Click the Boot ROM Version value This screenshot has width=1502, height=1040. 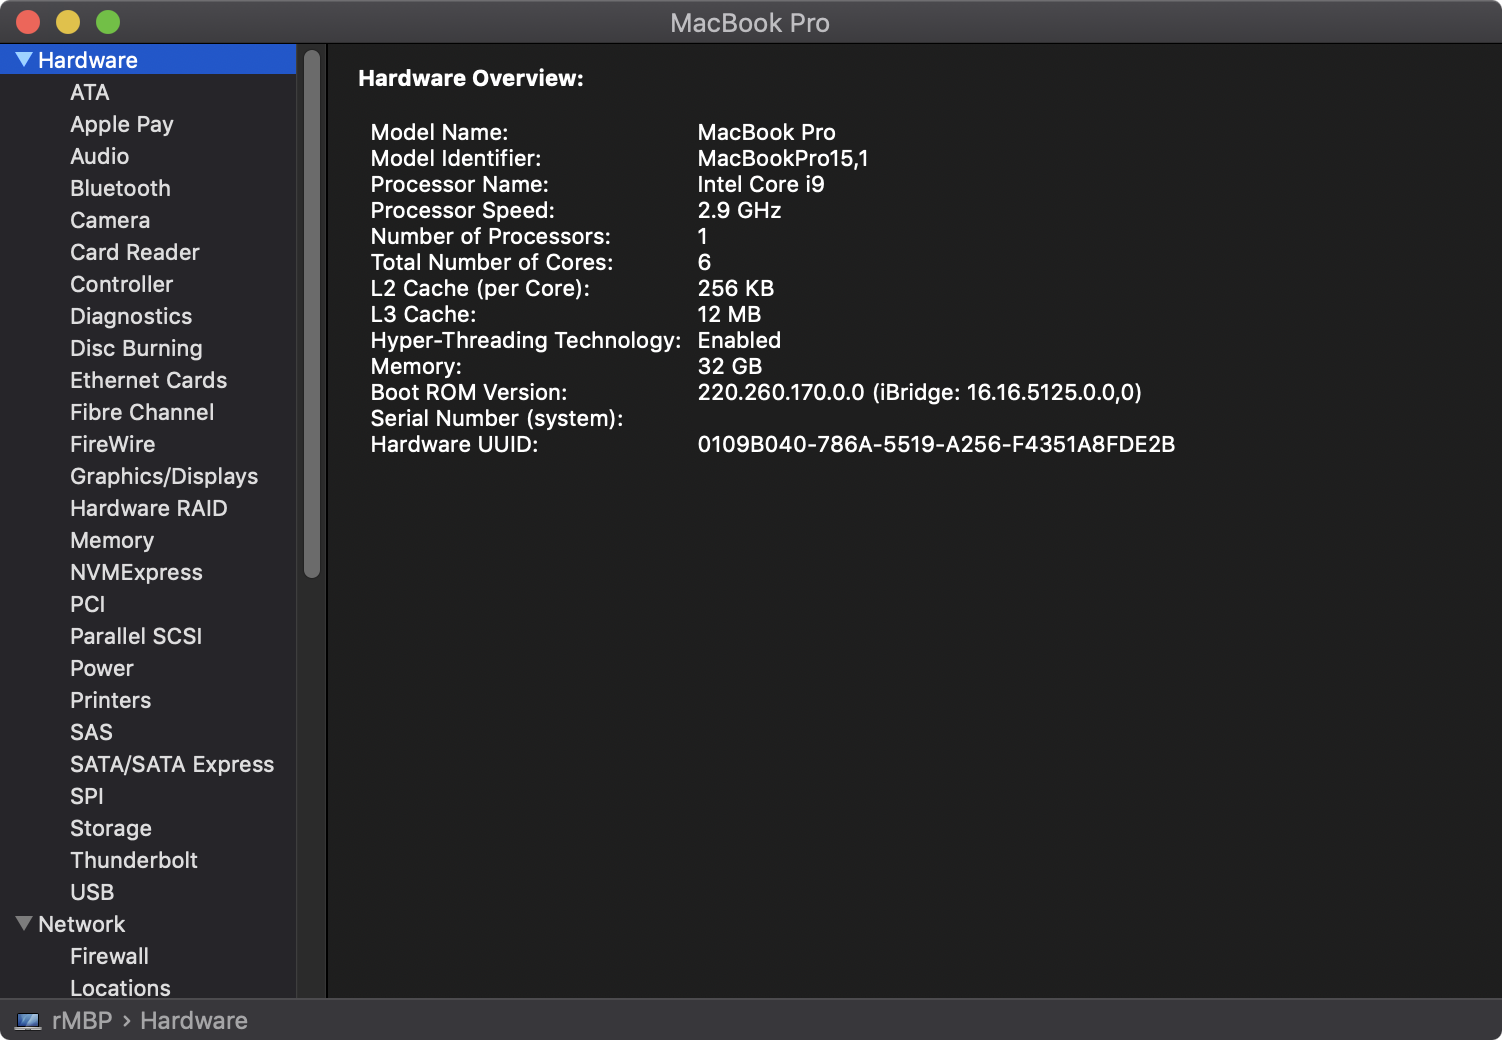click(x=920, y=392)
